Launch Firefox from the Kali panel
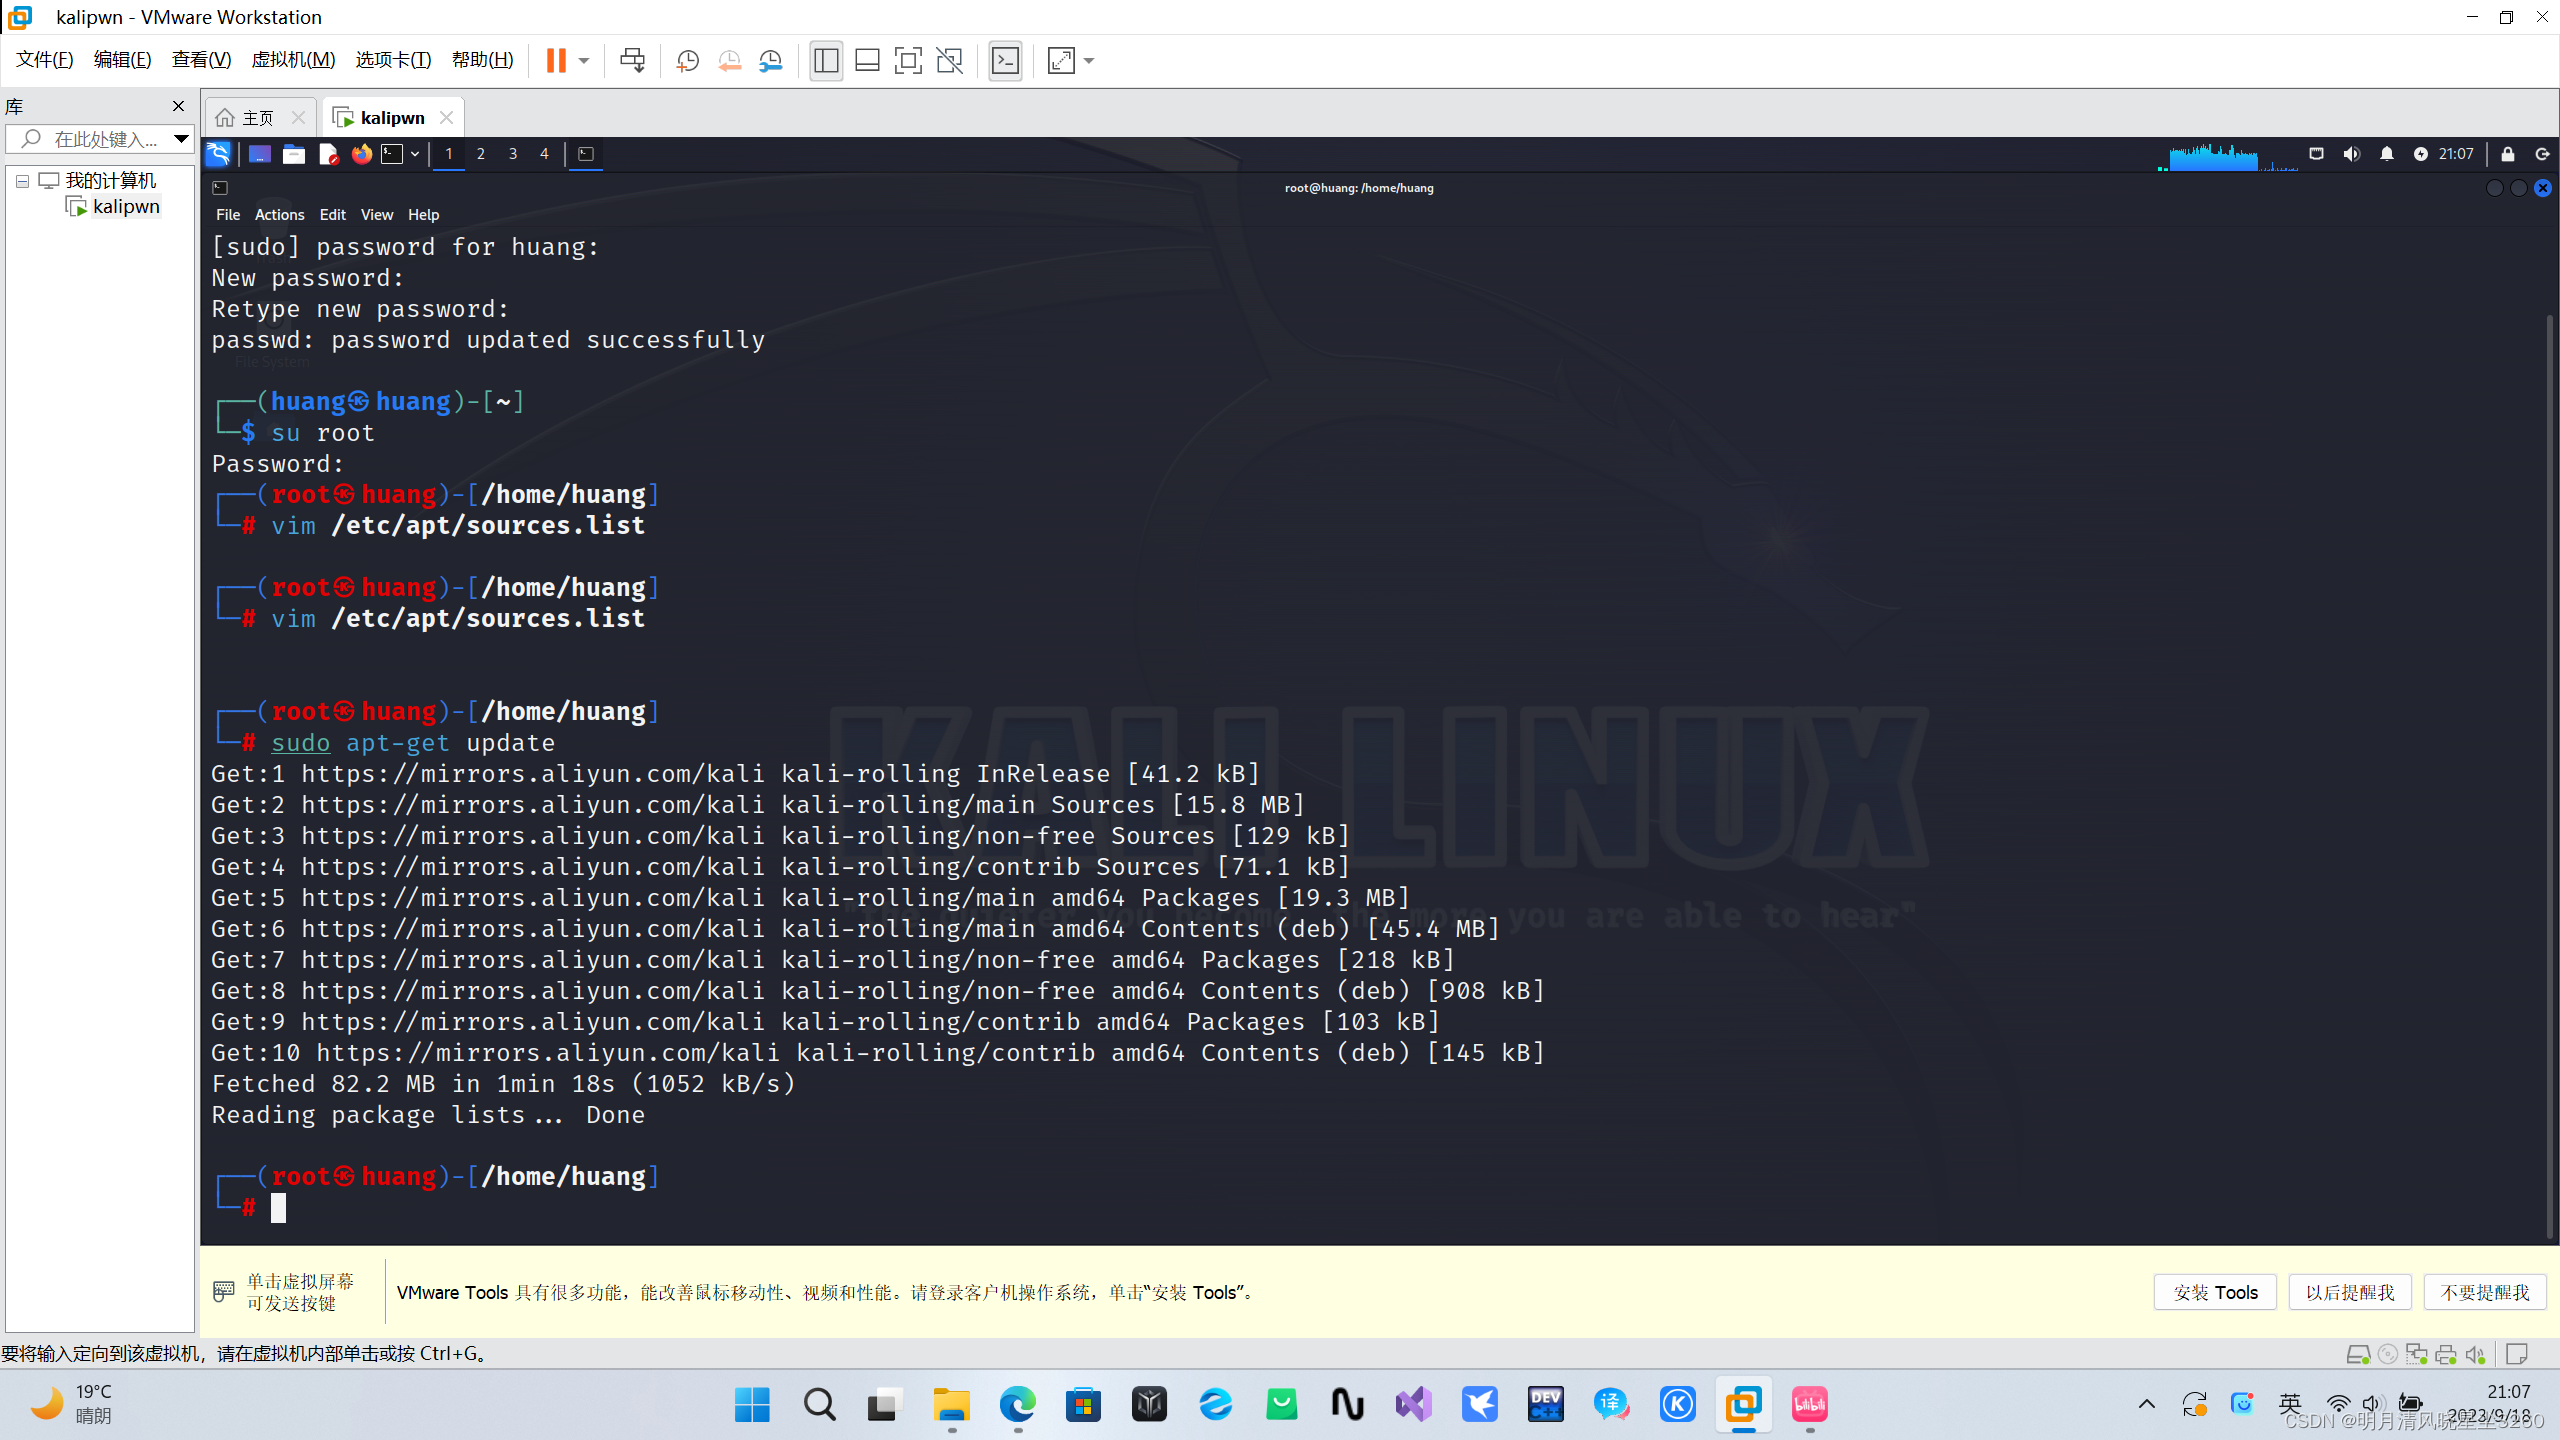2560x1440 pixels. 361,154
